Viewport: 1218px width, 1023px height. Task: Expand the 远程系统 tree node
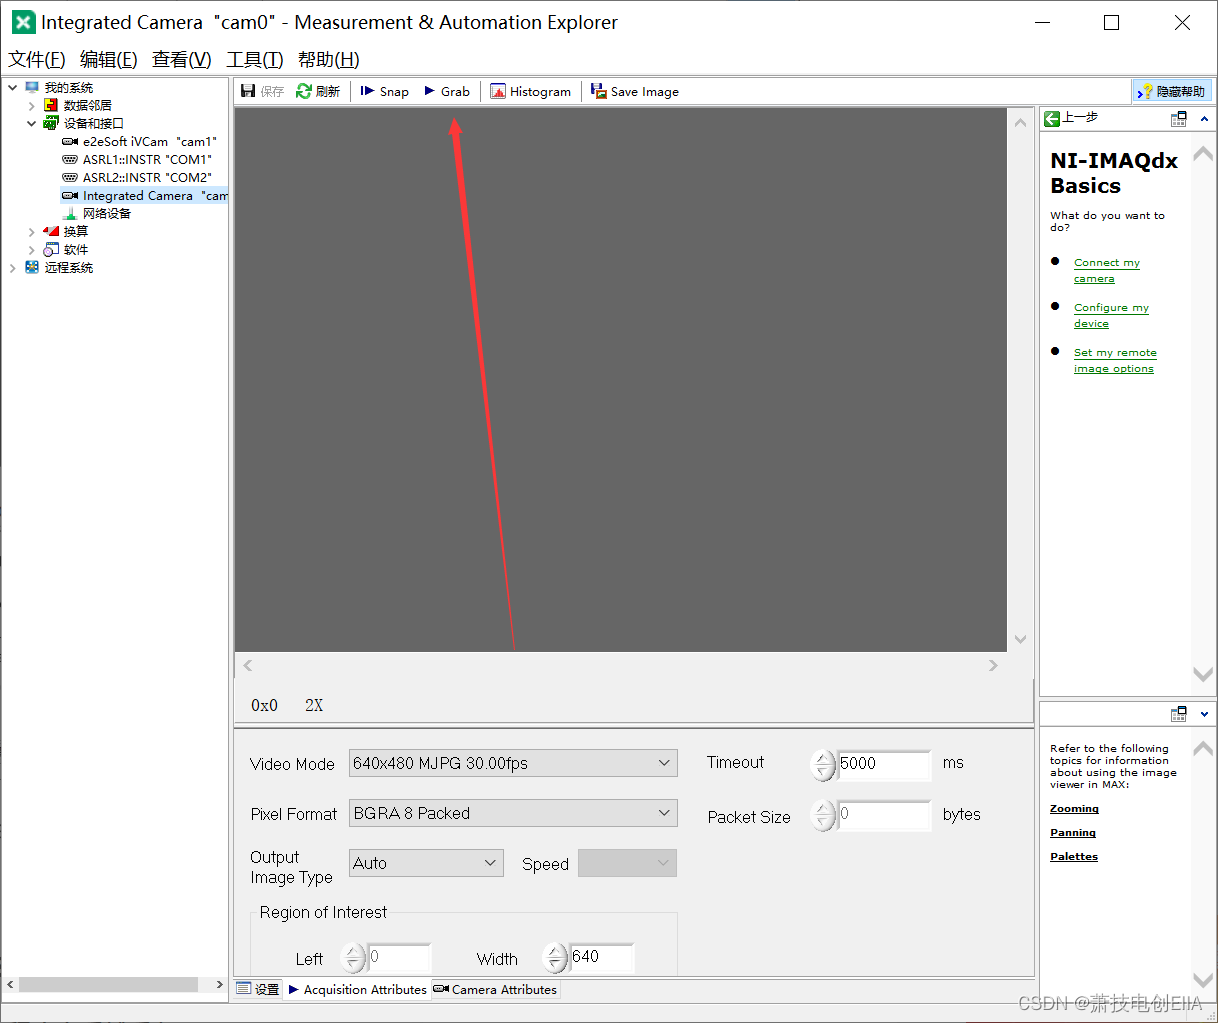pos(13,268)
